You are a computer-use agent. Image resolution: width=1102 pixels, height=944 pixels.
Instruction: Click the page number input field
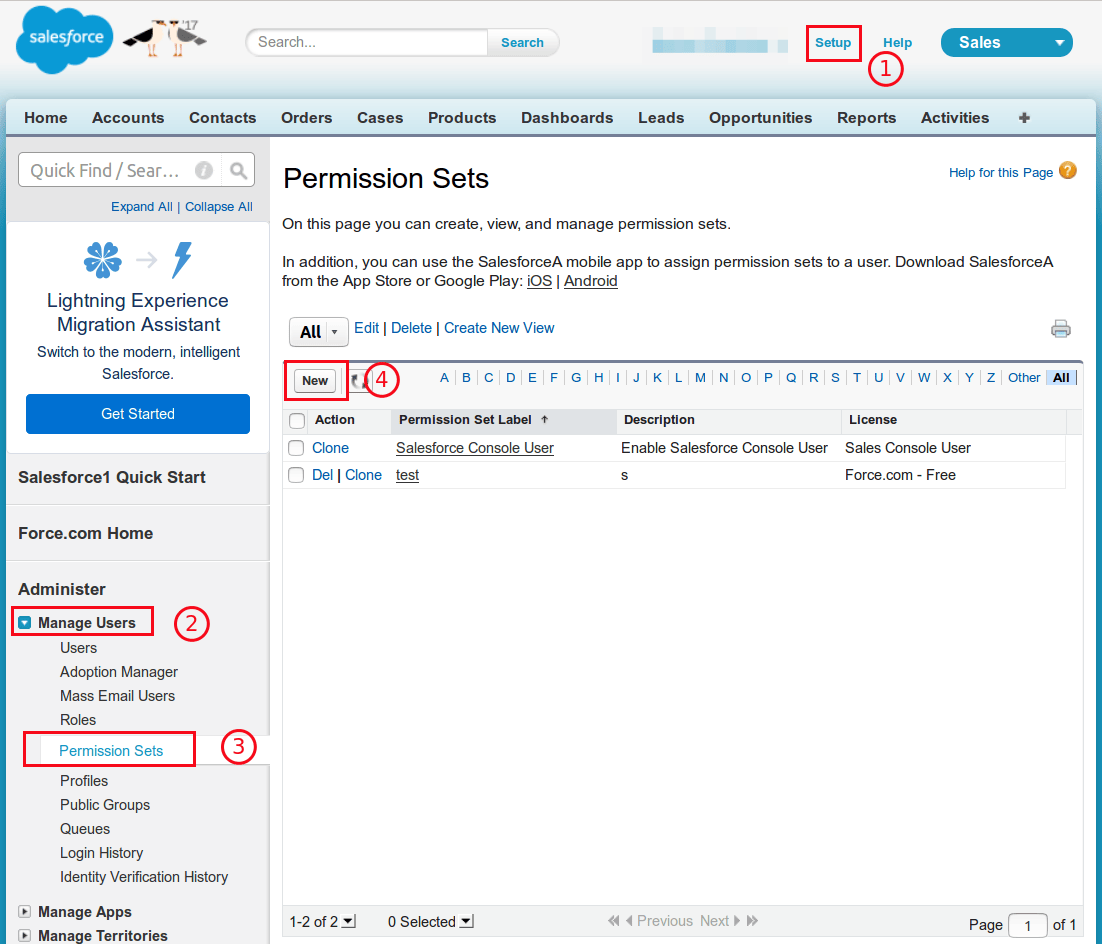click(1028, 925)
